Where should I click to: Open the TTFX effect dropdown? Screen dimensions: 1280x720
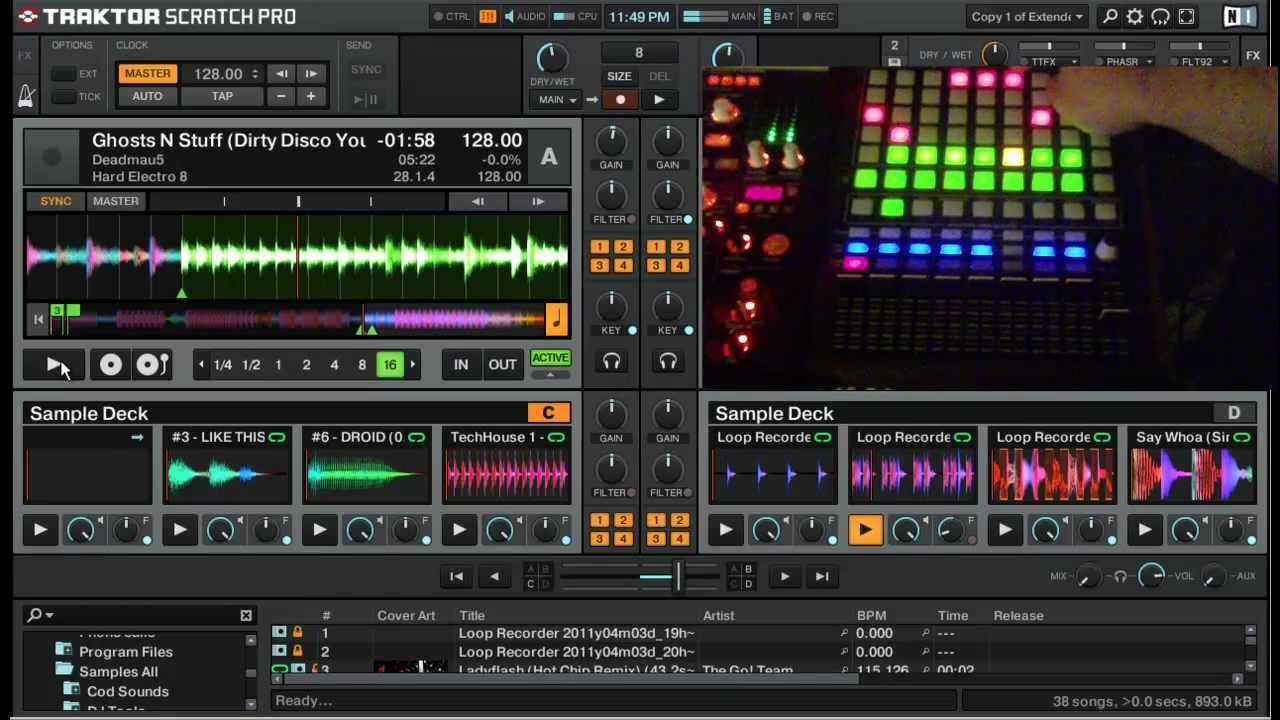1051,62
